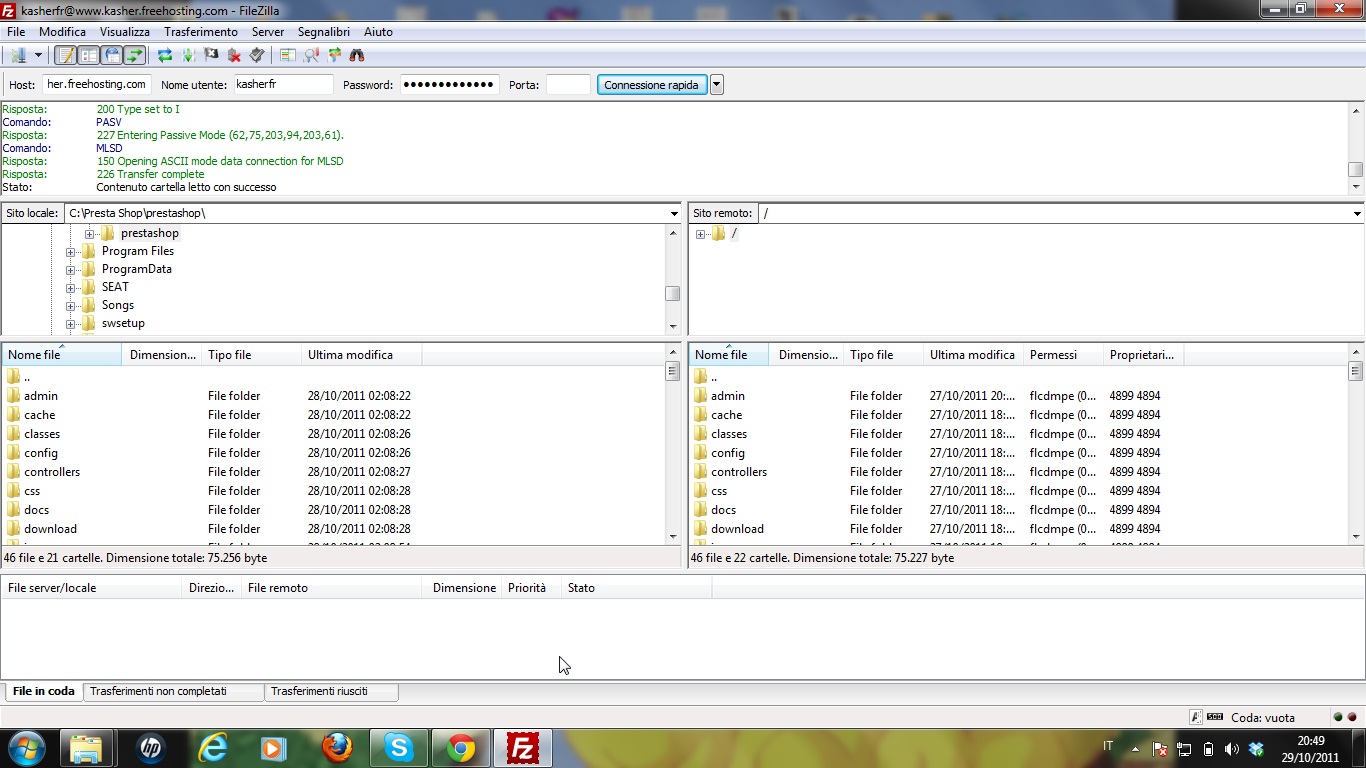The width and height of the screenshot is (1366, 768).
Task: Open the Sito remoto path dropdown
Action: click(1357, 213)
